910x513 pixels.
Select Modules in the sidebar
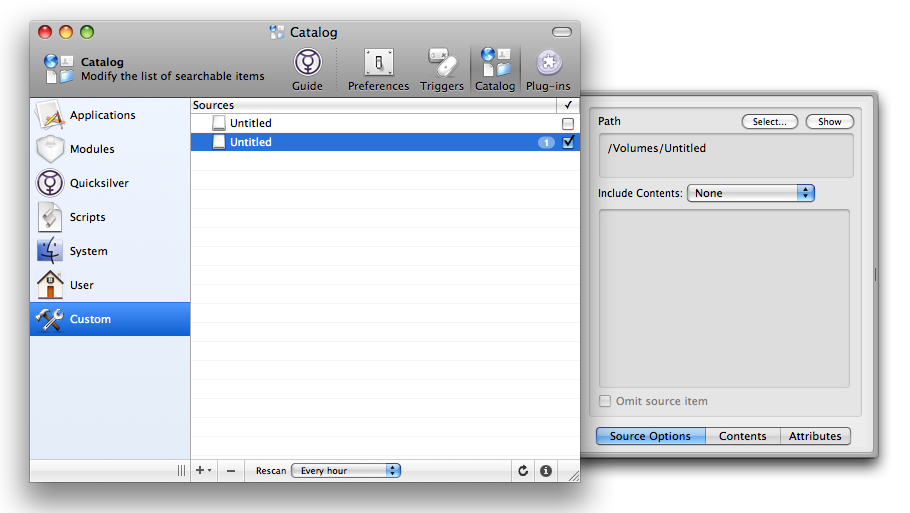(x=110, y=149)
